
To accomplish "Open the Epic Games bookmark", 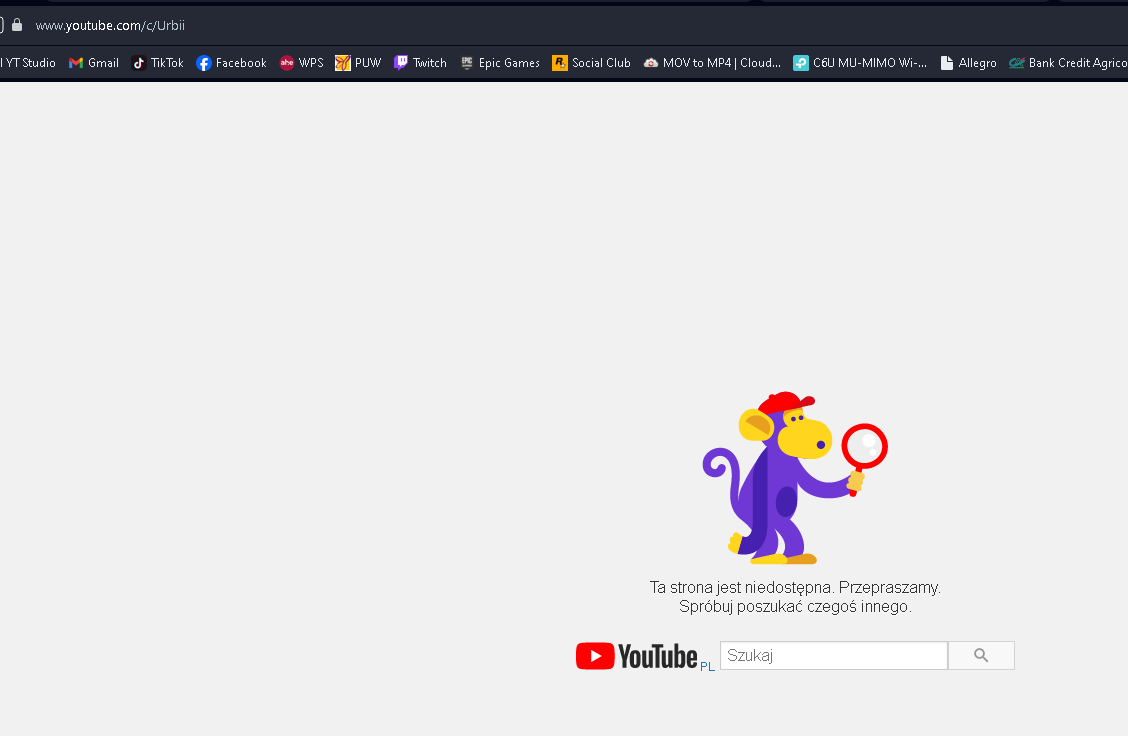I will 500,63.
